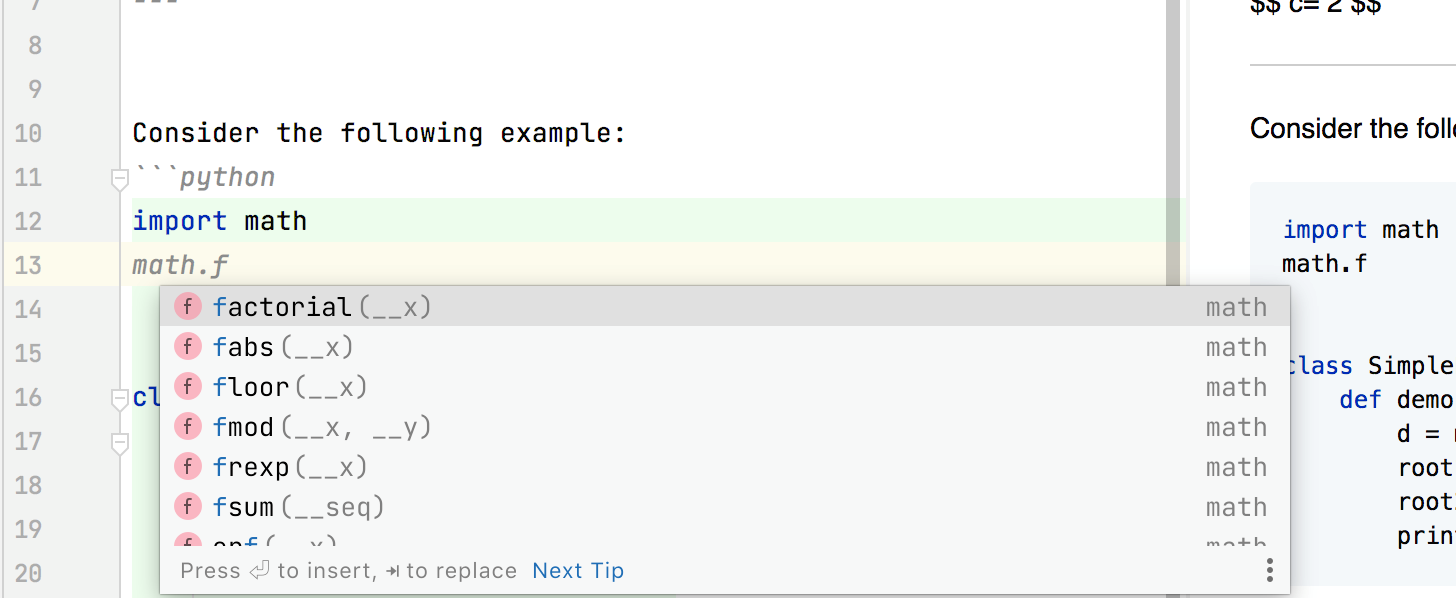This screenshot has height=598, width=1456.
Task: Collapse the fold arrow at line 17
Action: [x=119, y=442]
